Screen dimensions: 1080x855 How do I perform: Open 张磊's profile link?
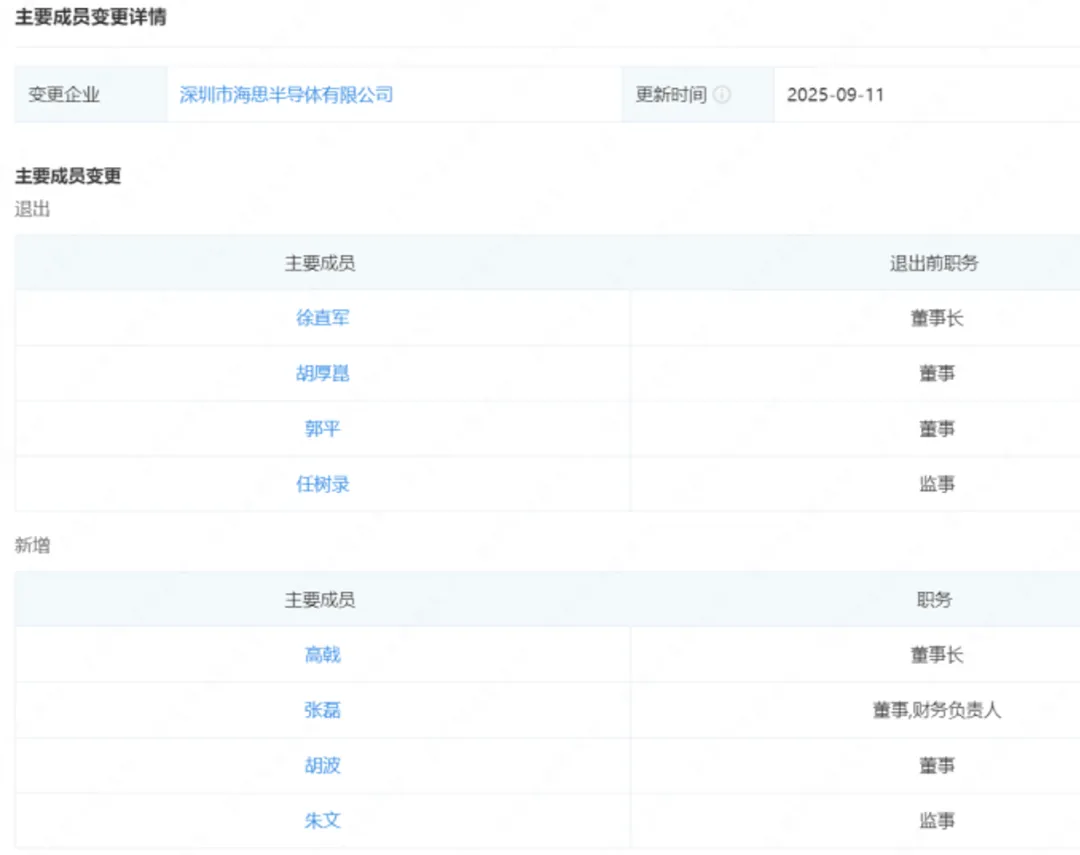coord(322,710)
